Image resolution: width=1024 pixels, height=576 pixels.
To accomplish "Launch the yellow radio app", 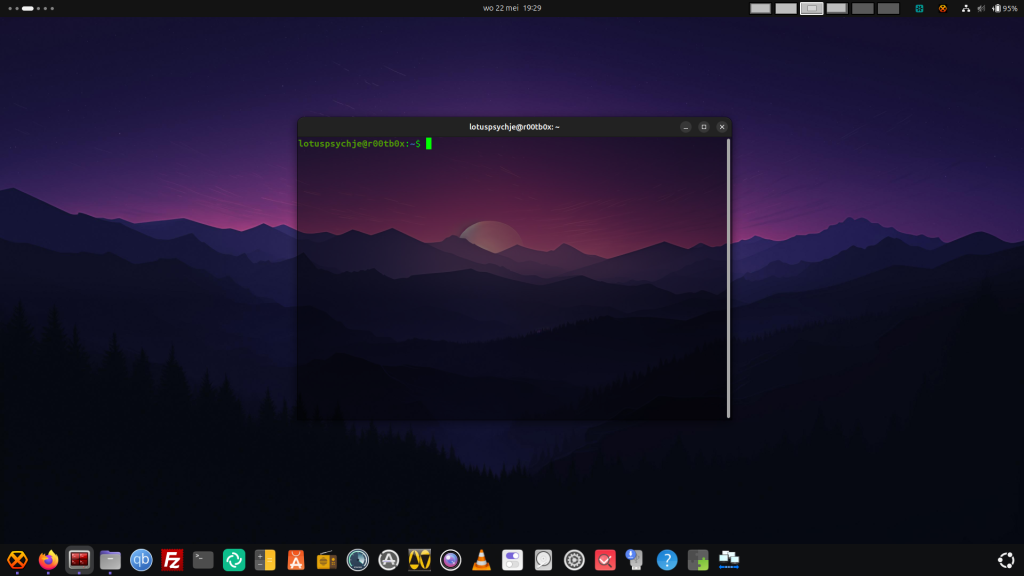I will [327, 560].
